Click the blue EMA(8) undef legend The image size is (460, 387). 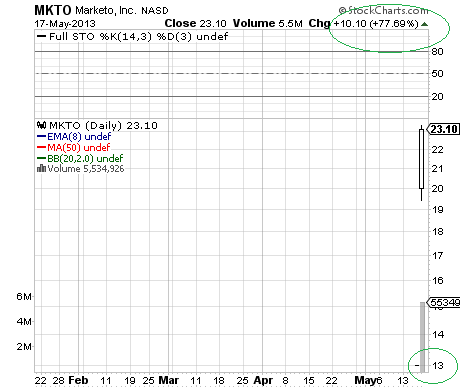(x=74, y=136)
